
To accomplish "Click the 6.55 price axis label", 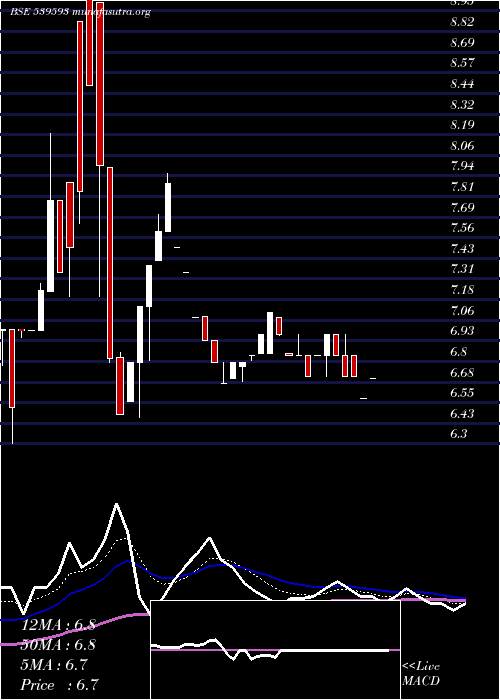I will [462, 393].
